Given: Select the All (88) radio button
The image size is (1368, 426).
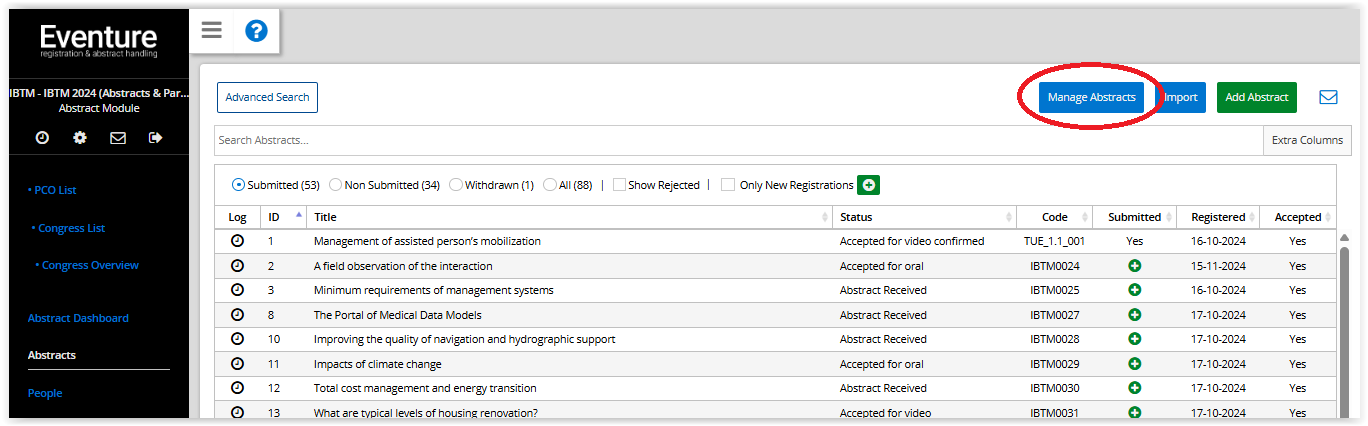Looking at the screenshot, I should (x=550, y=185).
